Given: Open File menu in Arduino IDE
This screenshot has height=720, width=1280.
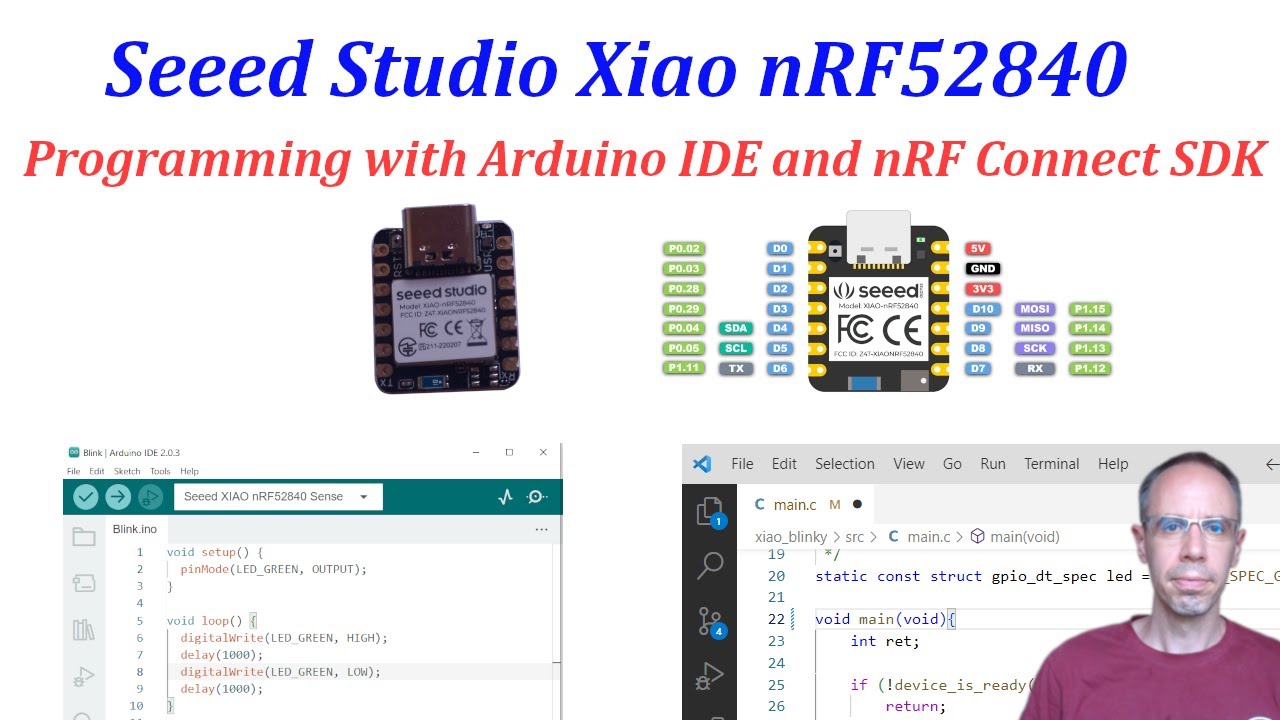Looking at the screenshot, I should pyautogui.click(x=73, y=471).
